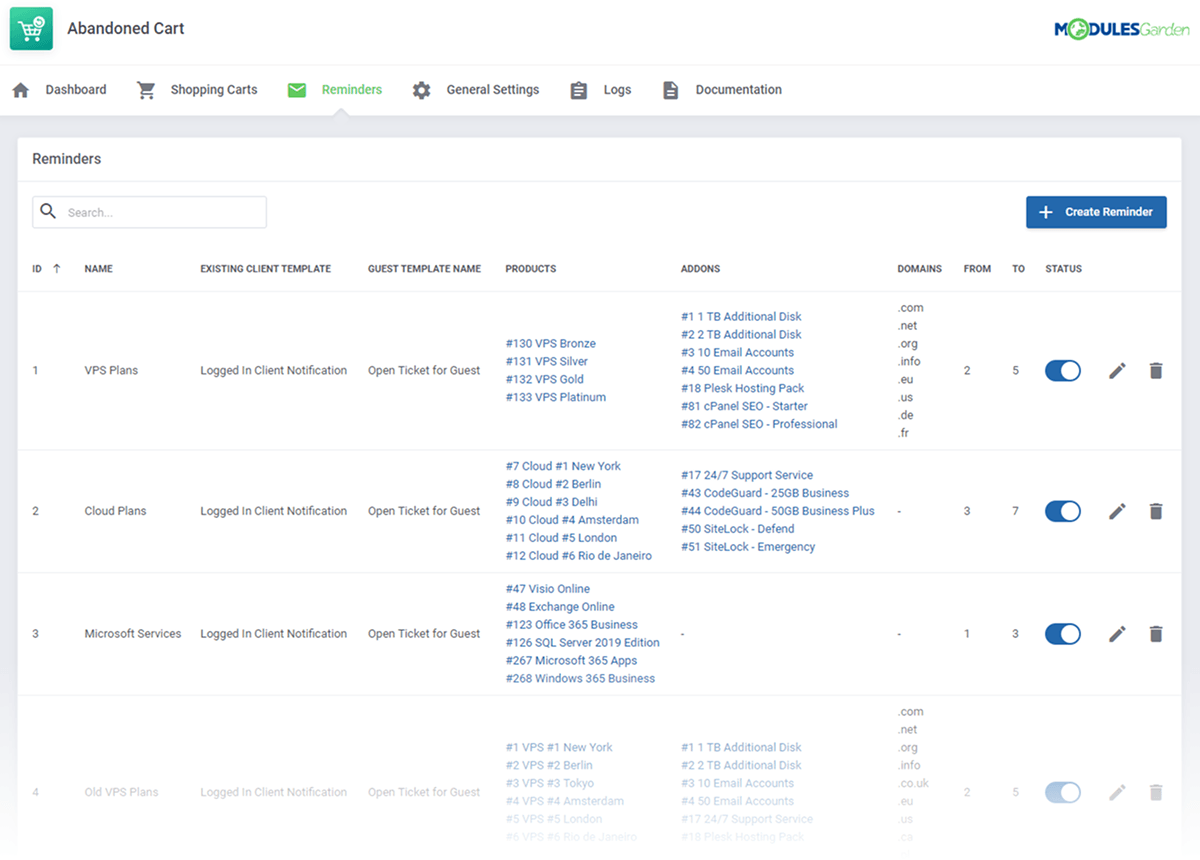The height and width of the screenshot is (860, 1200).
Task: Click 'Open Ticket for Guest' in Cloud Plans row
Action: (x=424, y=511)
